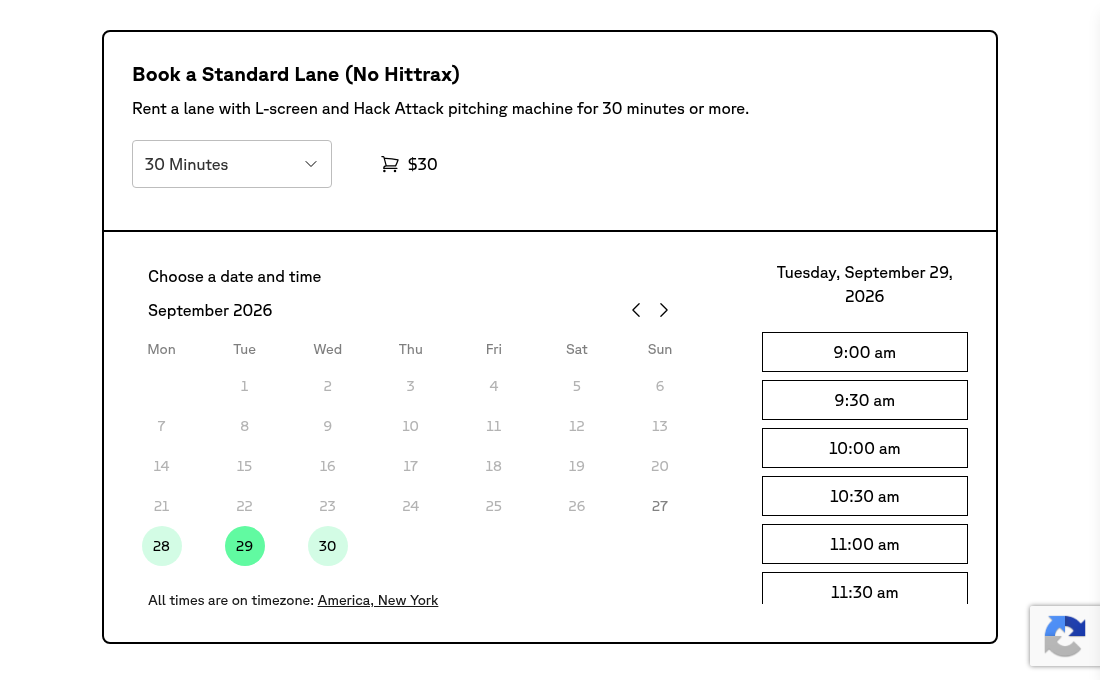The image size is (1100, 680).
Task: Go to the next month with right chevron
Action: point(664,310)
